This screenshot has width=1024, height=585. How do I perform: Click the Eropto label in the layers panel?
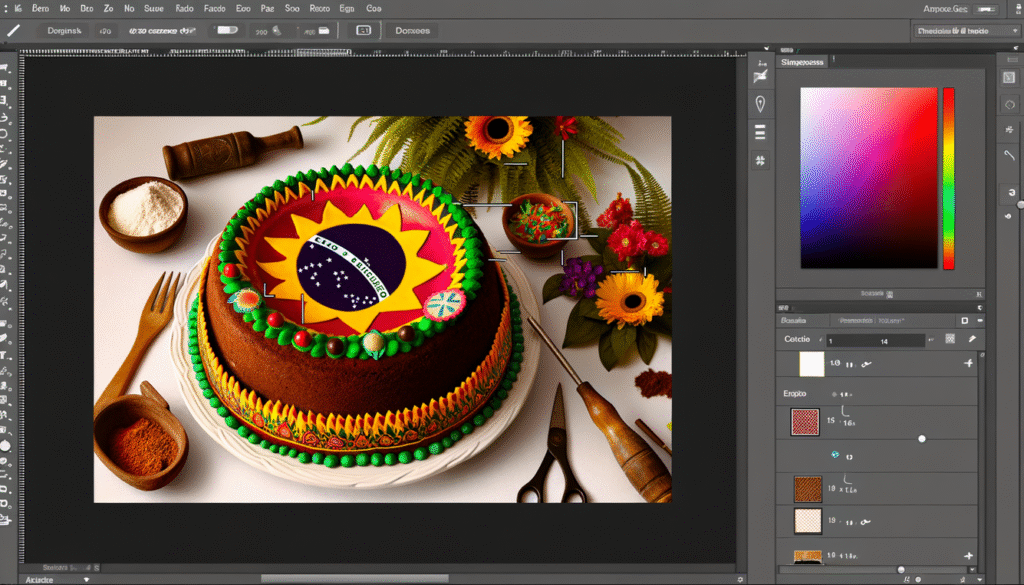point(795,394)
